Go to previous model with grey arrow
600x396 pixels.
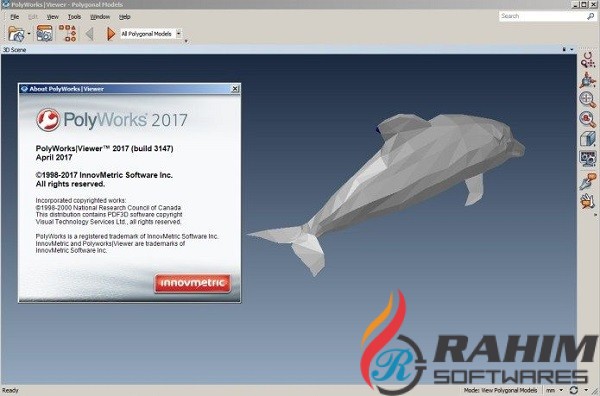click(x=90, y=34)
